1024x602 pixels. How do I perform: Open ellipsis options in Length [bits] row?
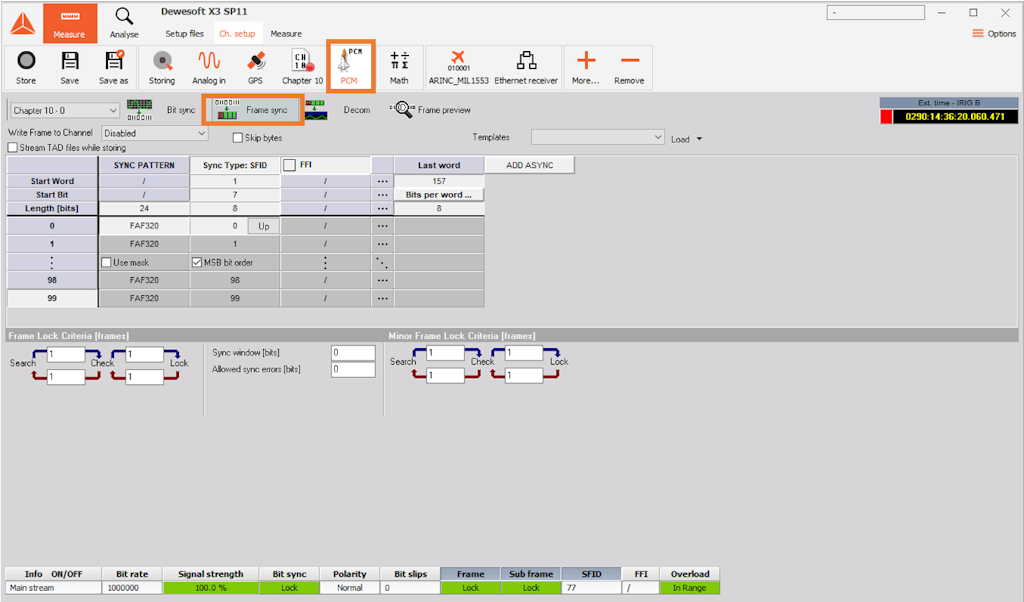(x=383, y=208)
